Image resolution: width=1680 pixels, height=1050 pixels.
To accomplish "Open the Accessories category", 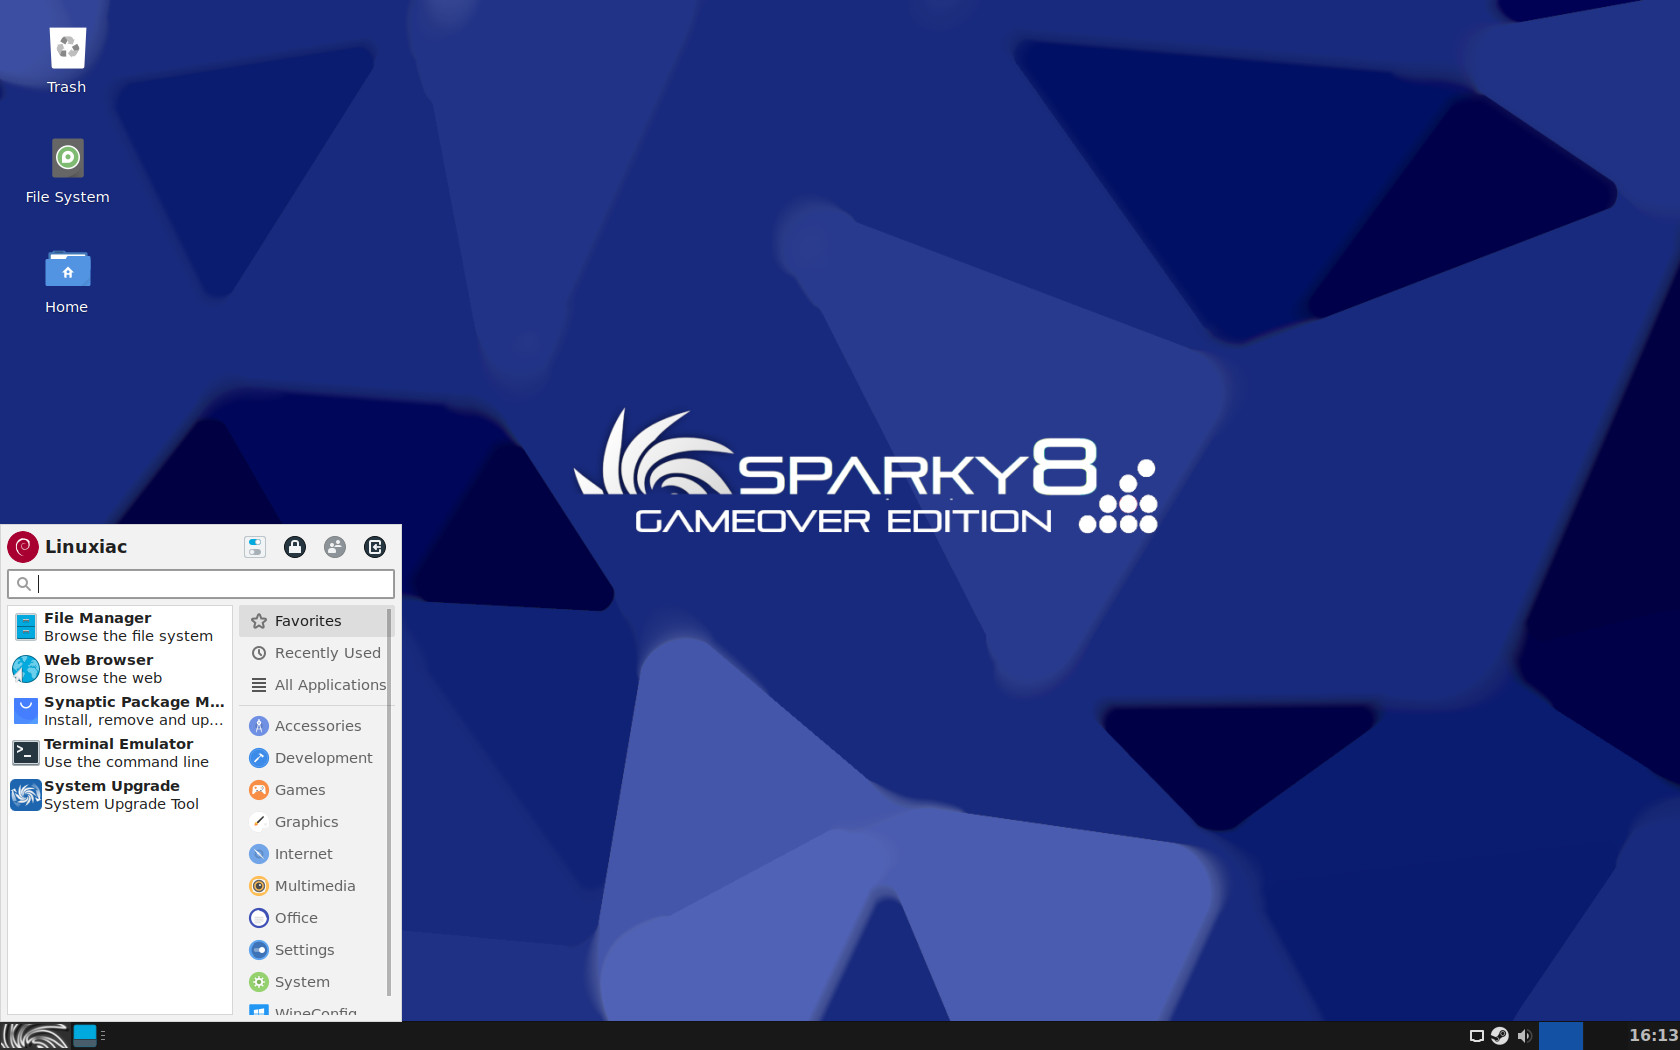I will coord(314,726).
